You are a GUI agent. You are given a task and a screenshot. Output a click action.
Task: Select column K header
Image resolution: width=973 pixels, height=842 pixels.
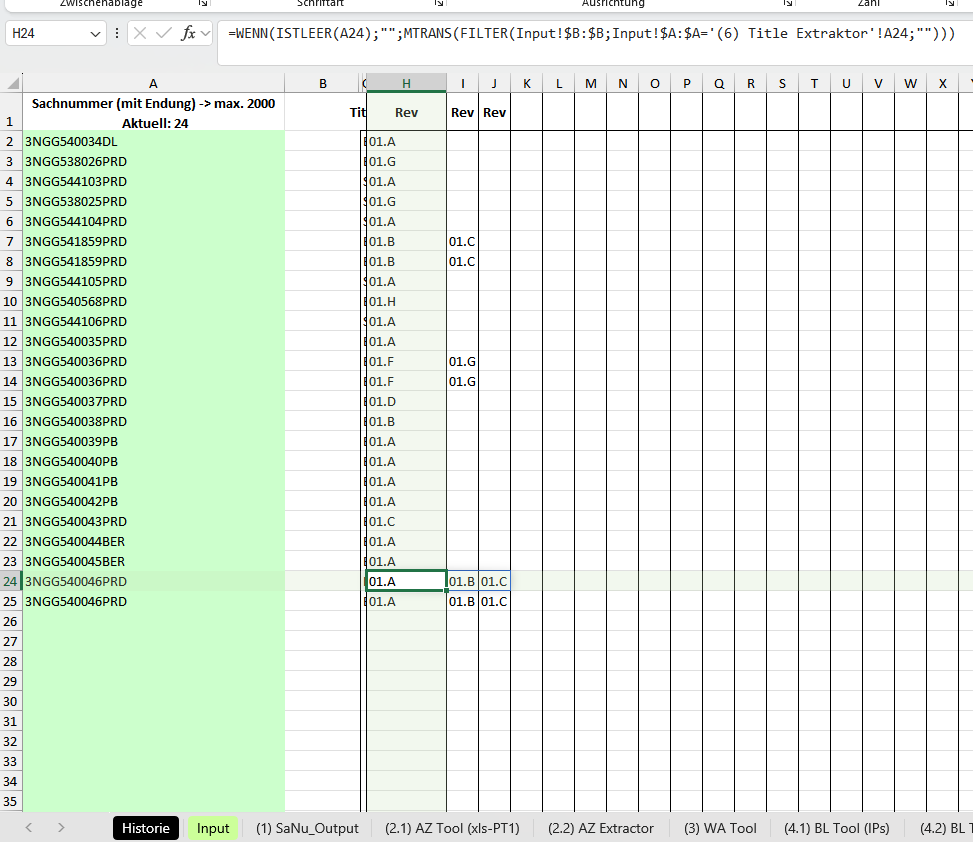527,84
